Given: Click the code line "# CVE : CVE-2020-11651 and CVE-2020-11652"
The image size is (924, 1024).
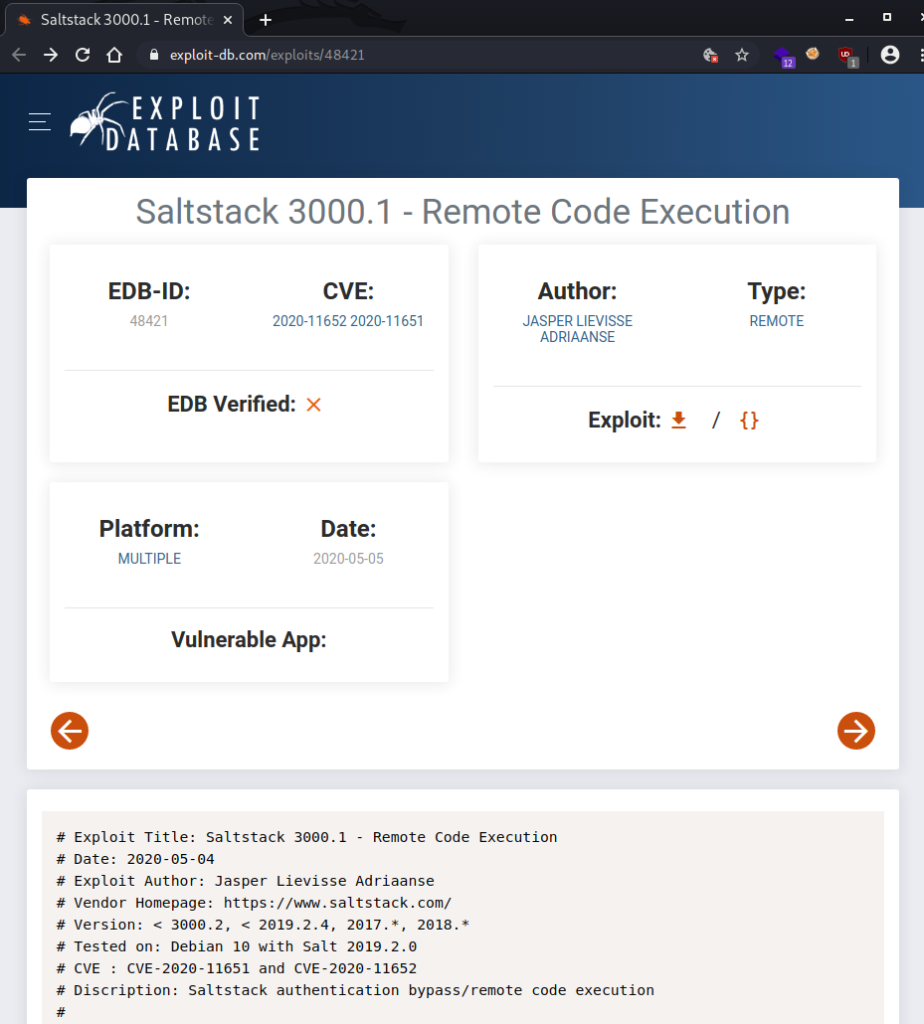Looking at the screenshot, I should click(236, 968).
